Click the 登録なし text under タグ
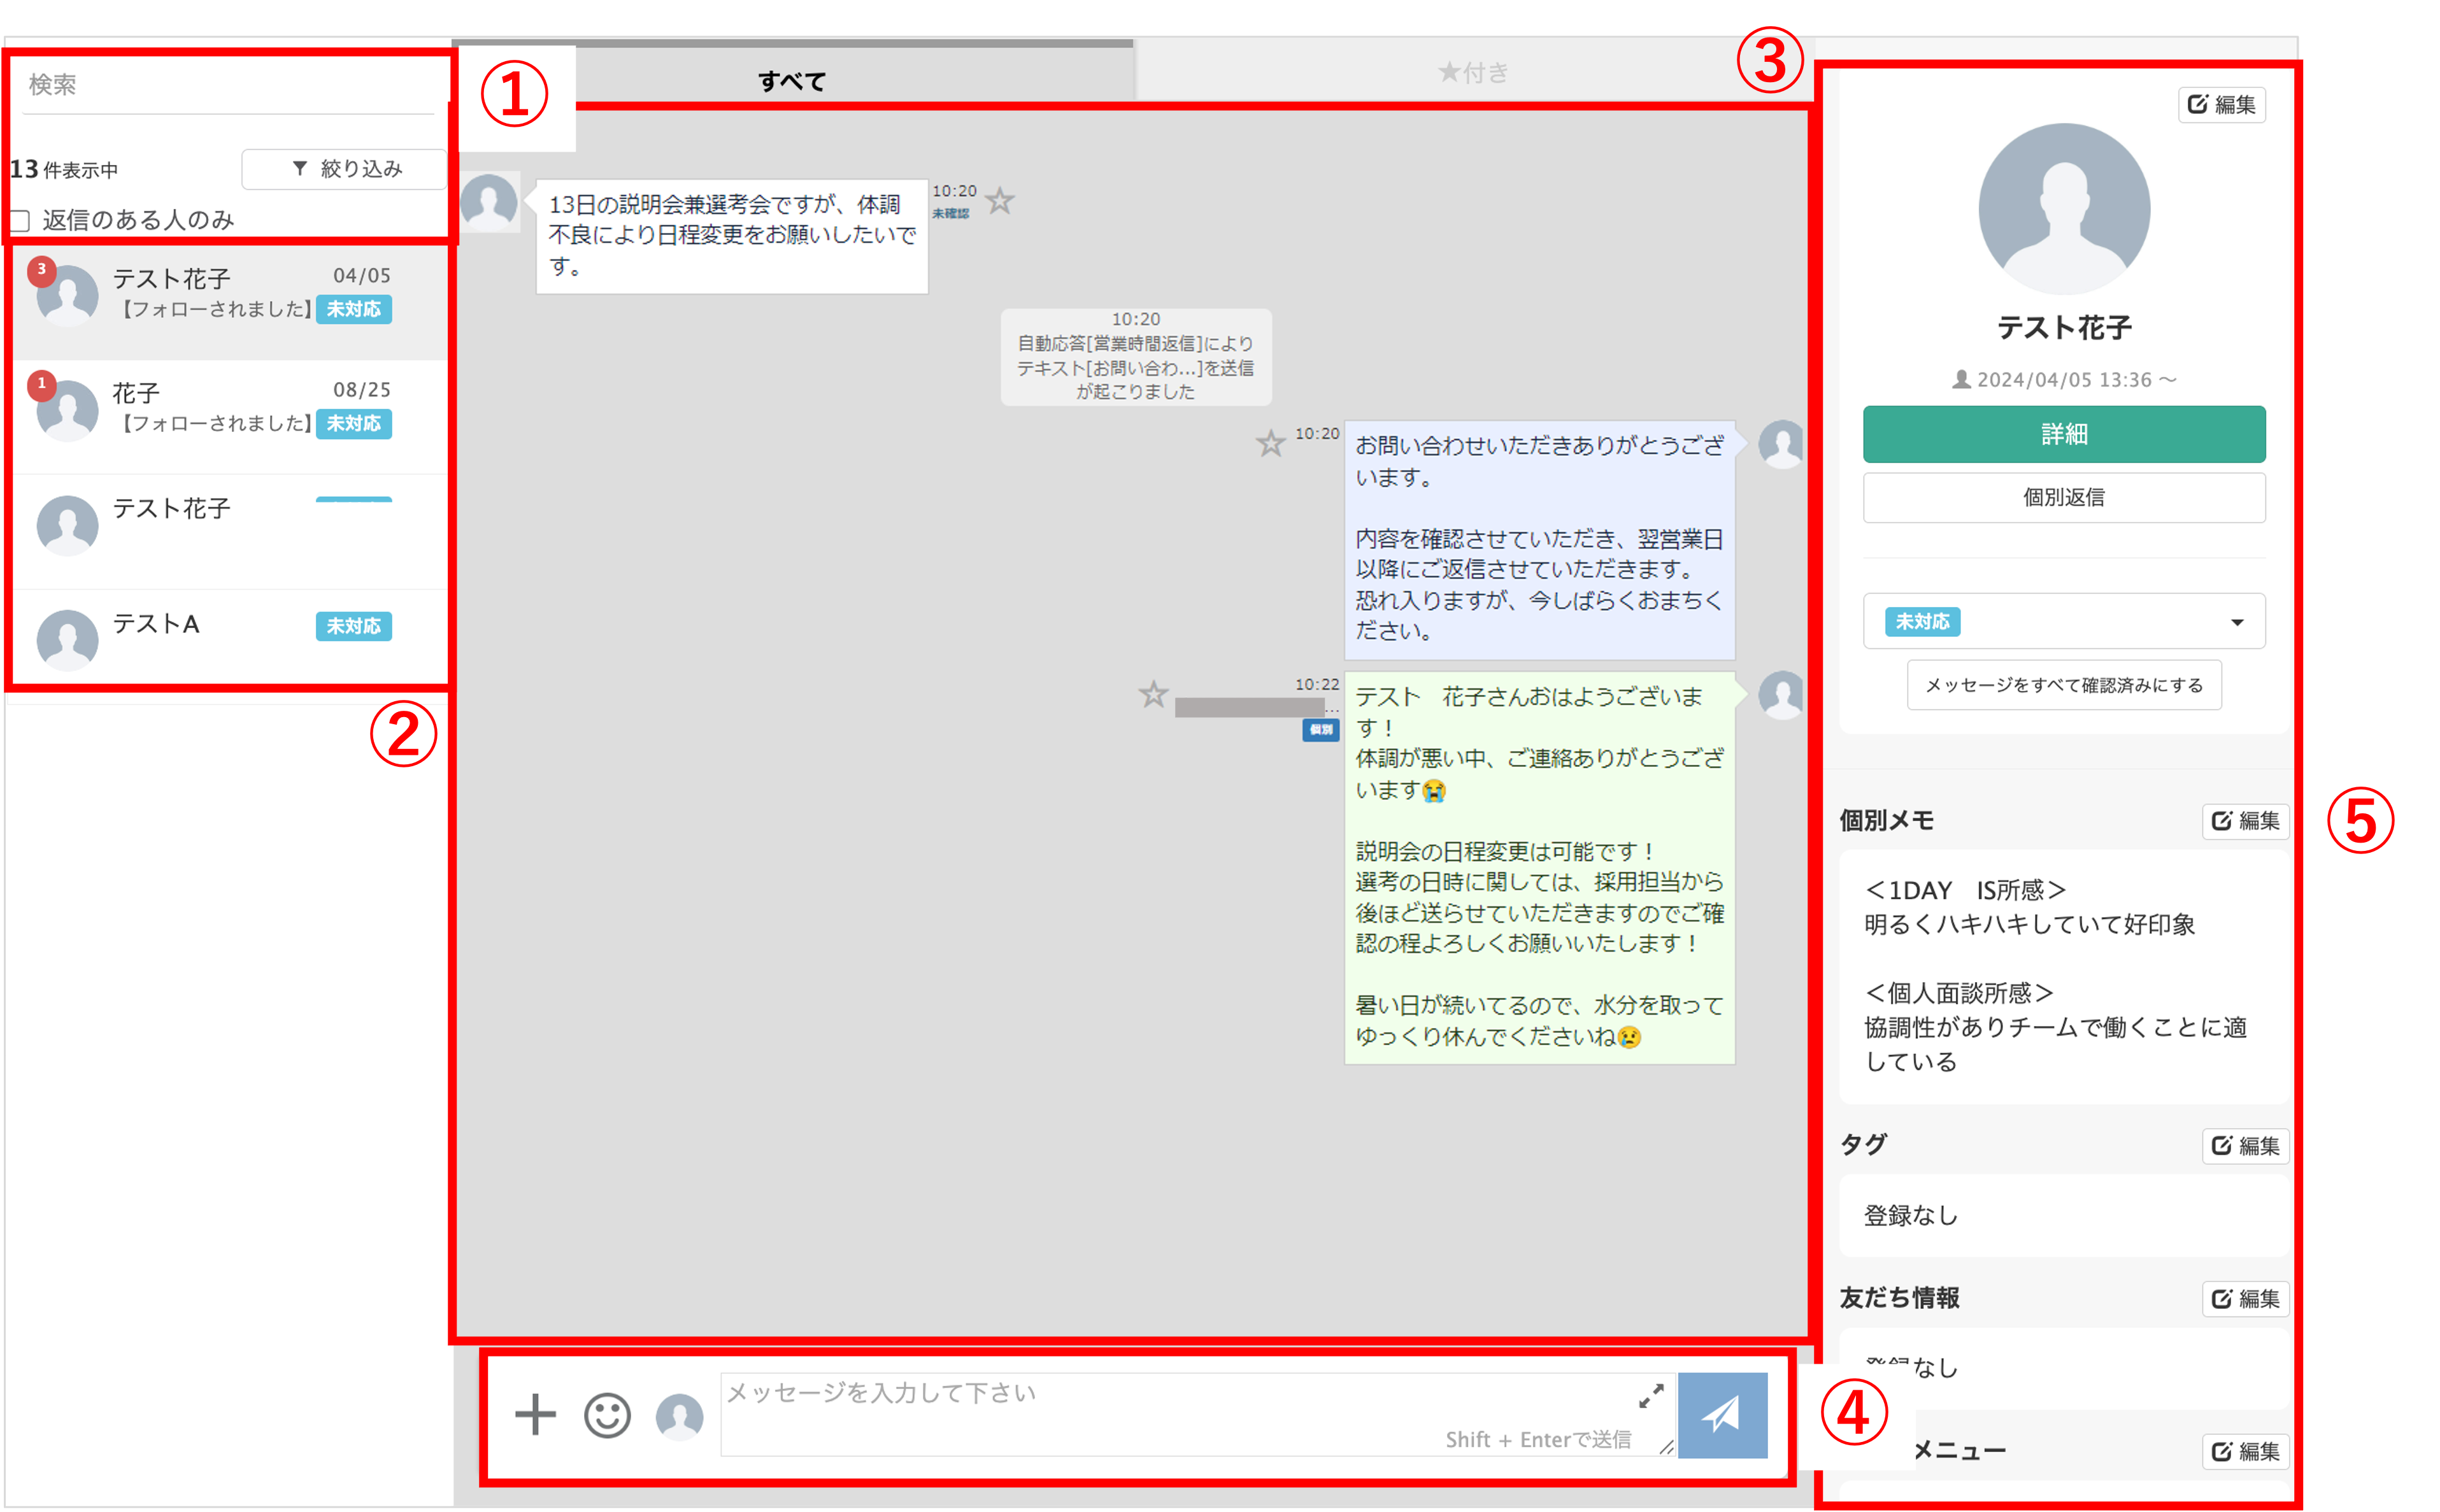Screen dimensions: 2440x1512 coord(1910,1216)
